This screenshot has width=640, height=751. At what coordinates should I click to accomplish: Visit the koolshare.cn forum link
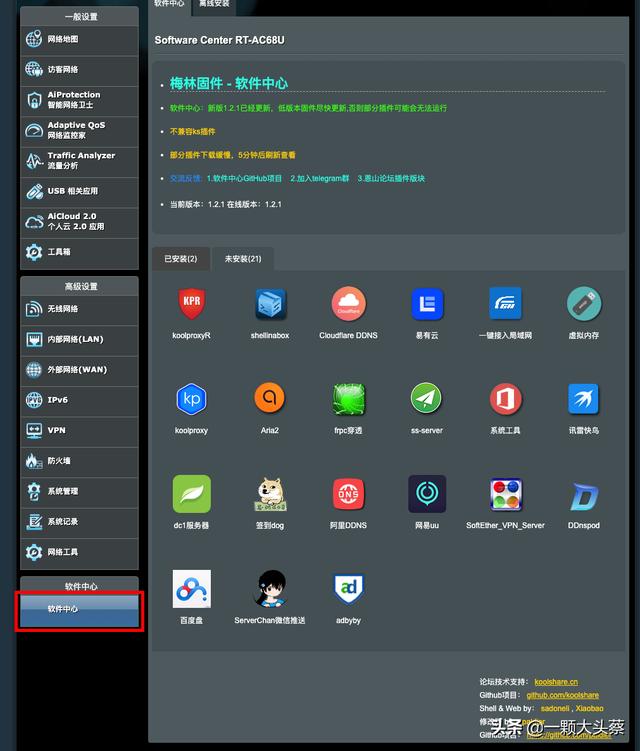556,682
